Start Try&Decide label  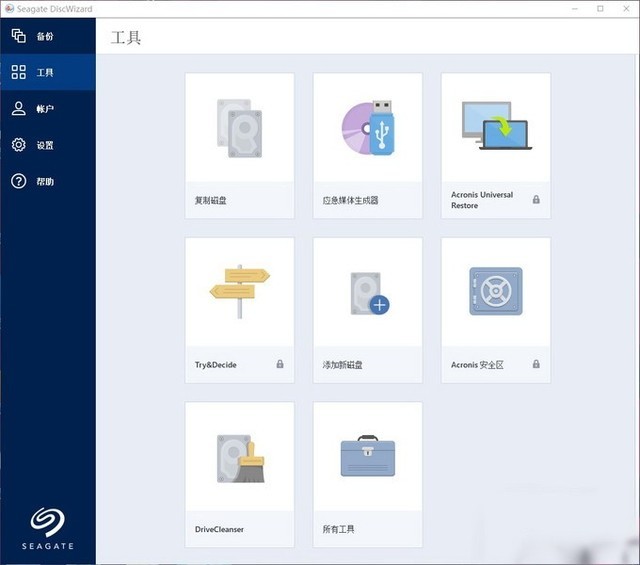pos(216,365)
